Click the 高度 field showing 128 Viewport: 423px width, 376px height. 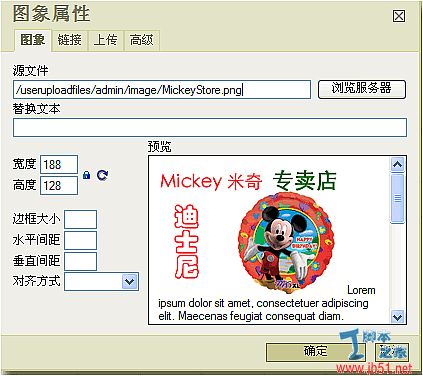pos(59,185)
